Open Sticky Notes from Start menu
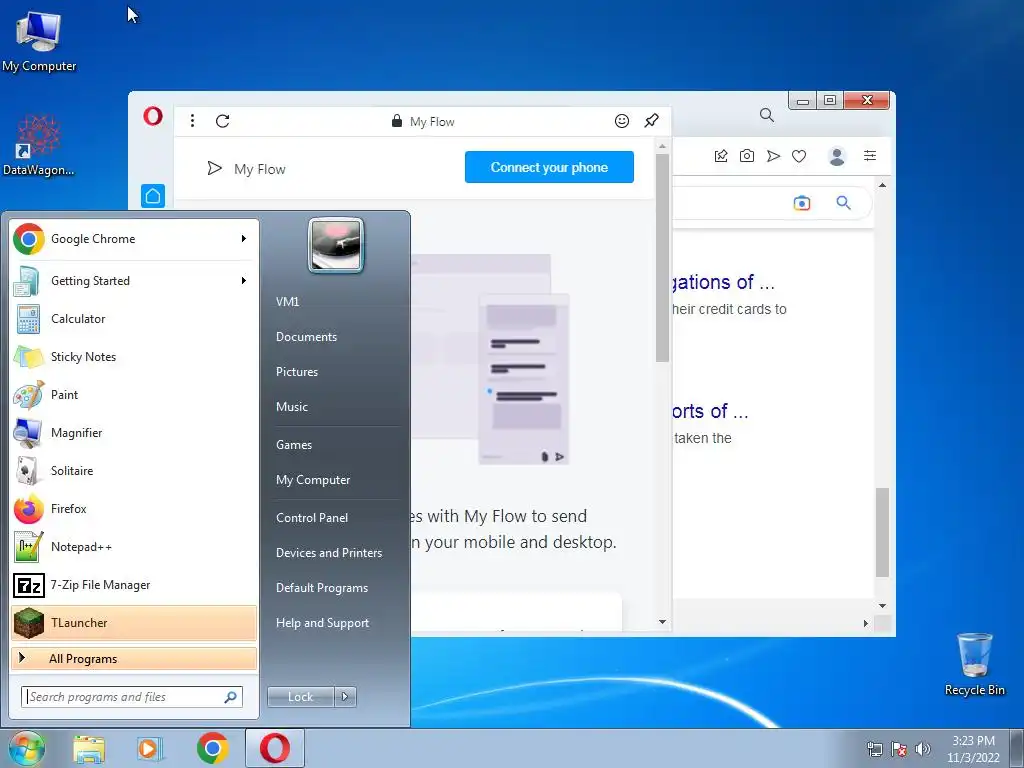The height and width of the screenshot is (768, 1024). 134,357
